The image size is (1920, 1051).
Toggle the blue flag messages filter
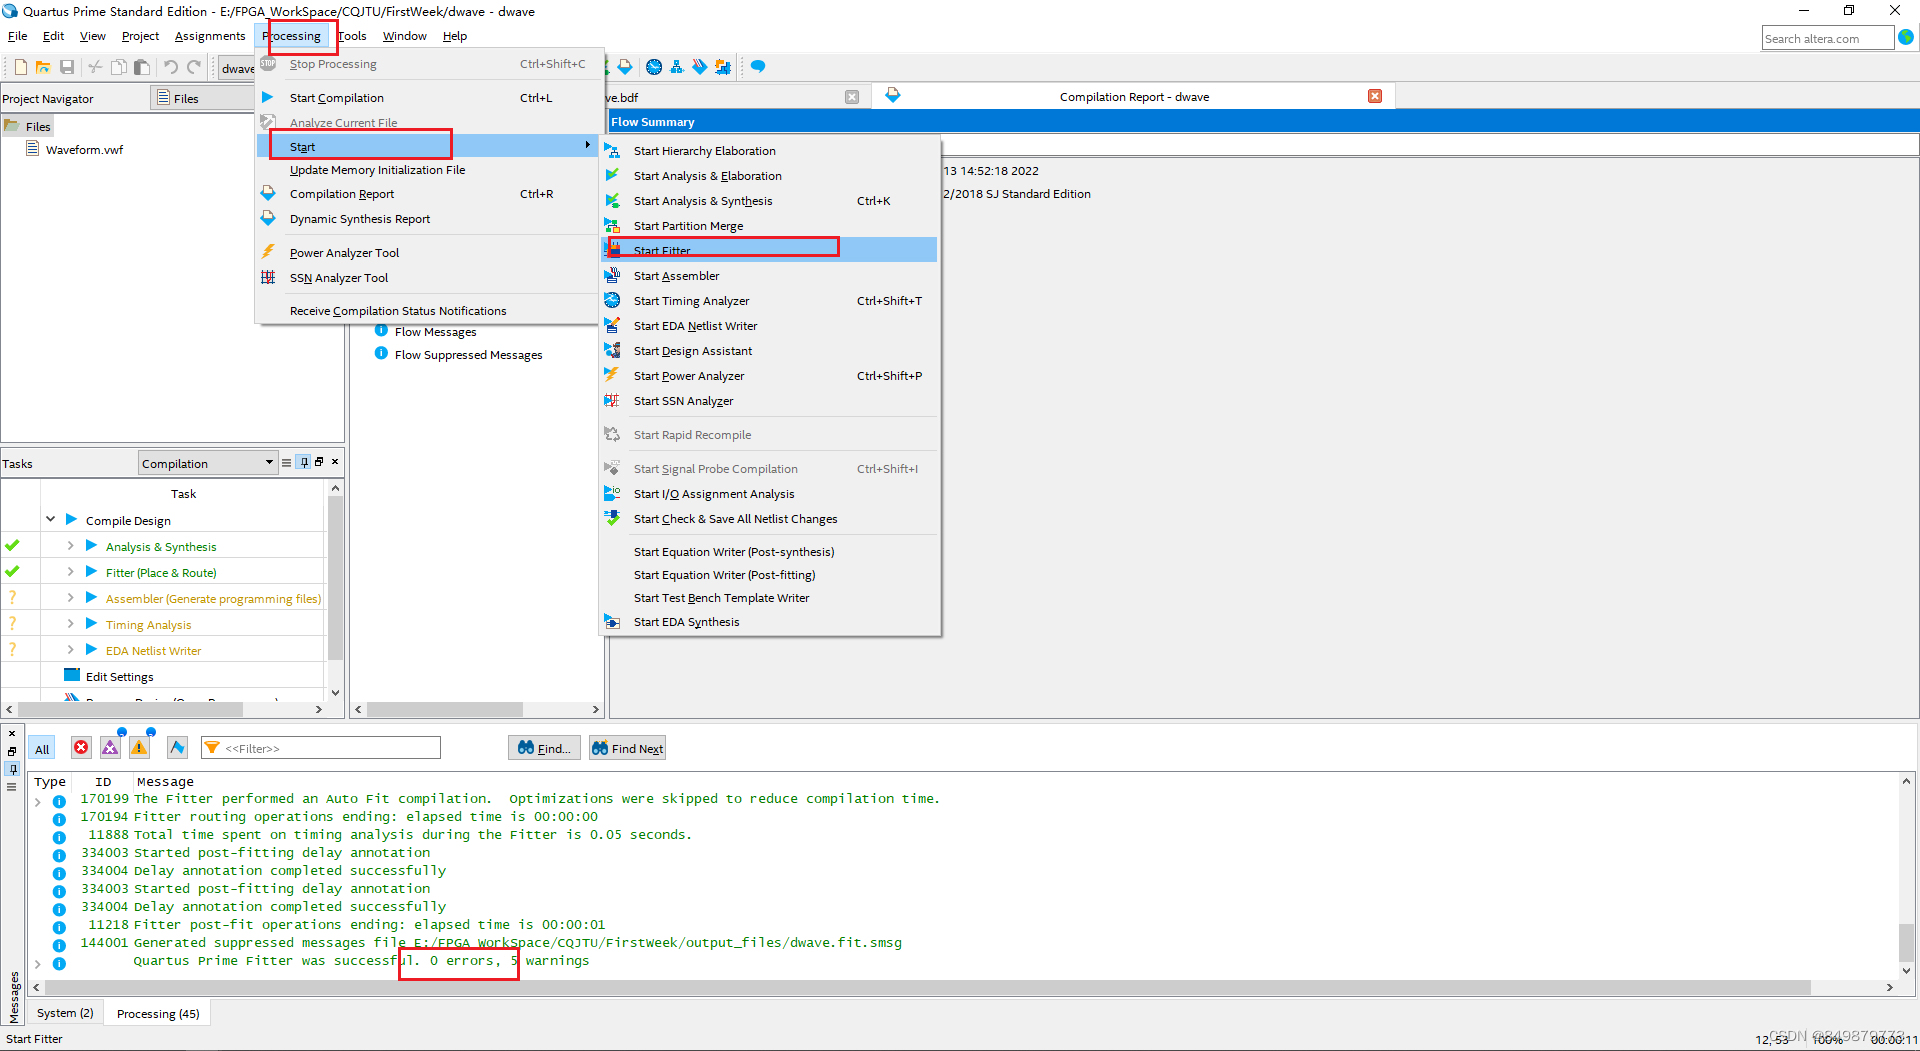[177, 748]
